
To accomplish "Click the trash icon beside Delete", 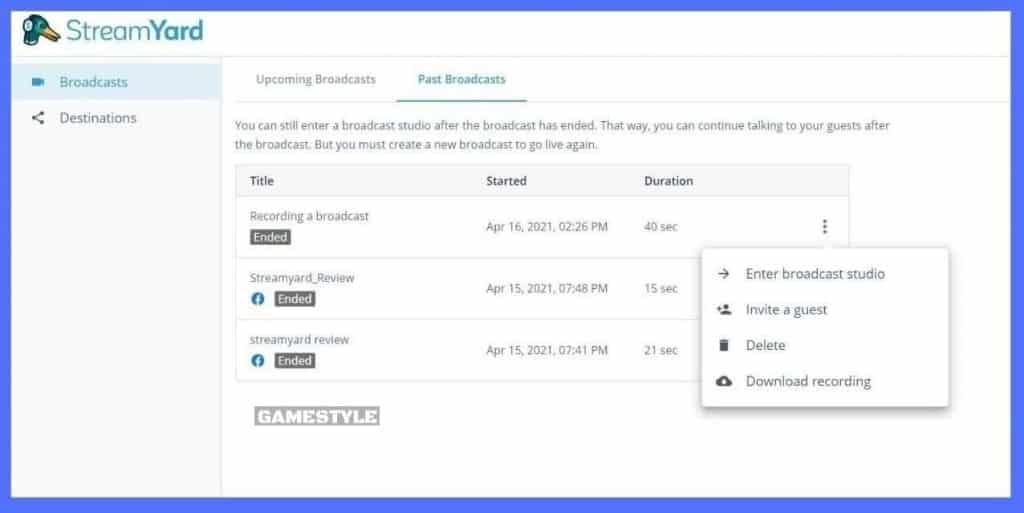I will pyautogui.click(x=724, y=346).
